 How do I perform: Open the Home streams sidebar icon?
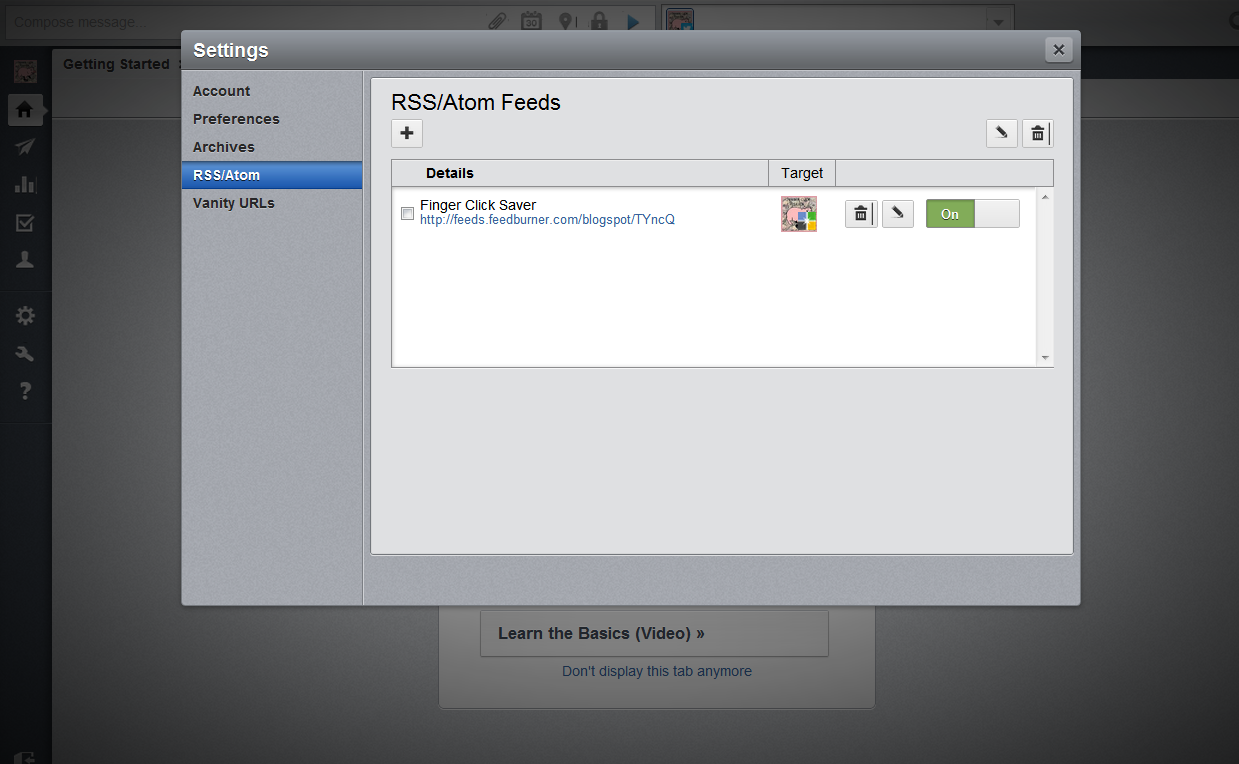[25, 110]
